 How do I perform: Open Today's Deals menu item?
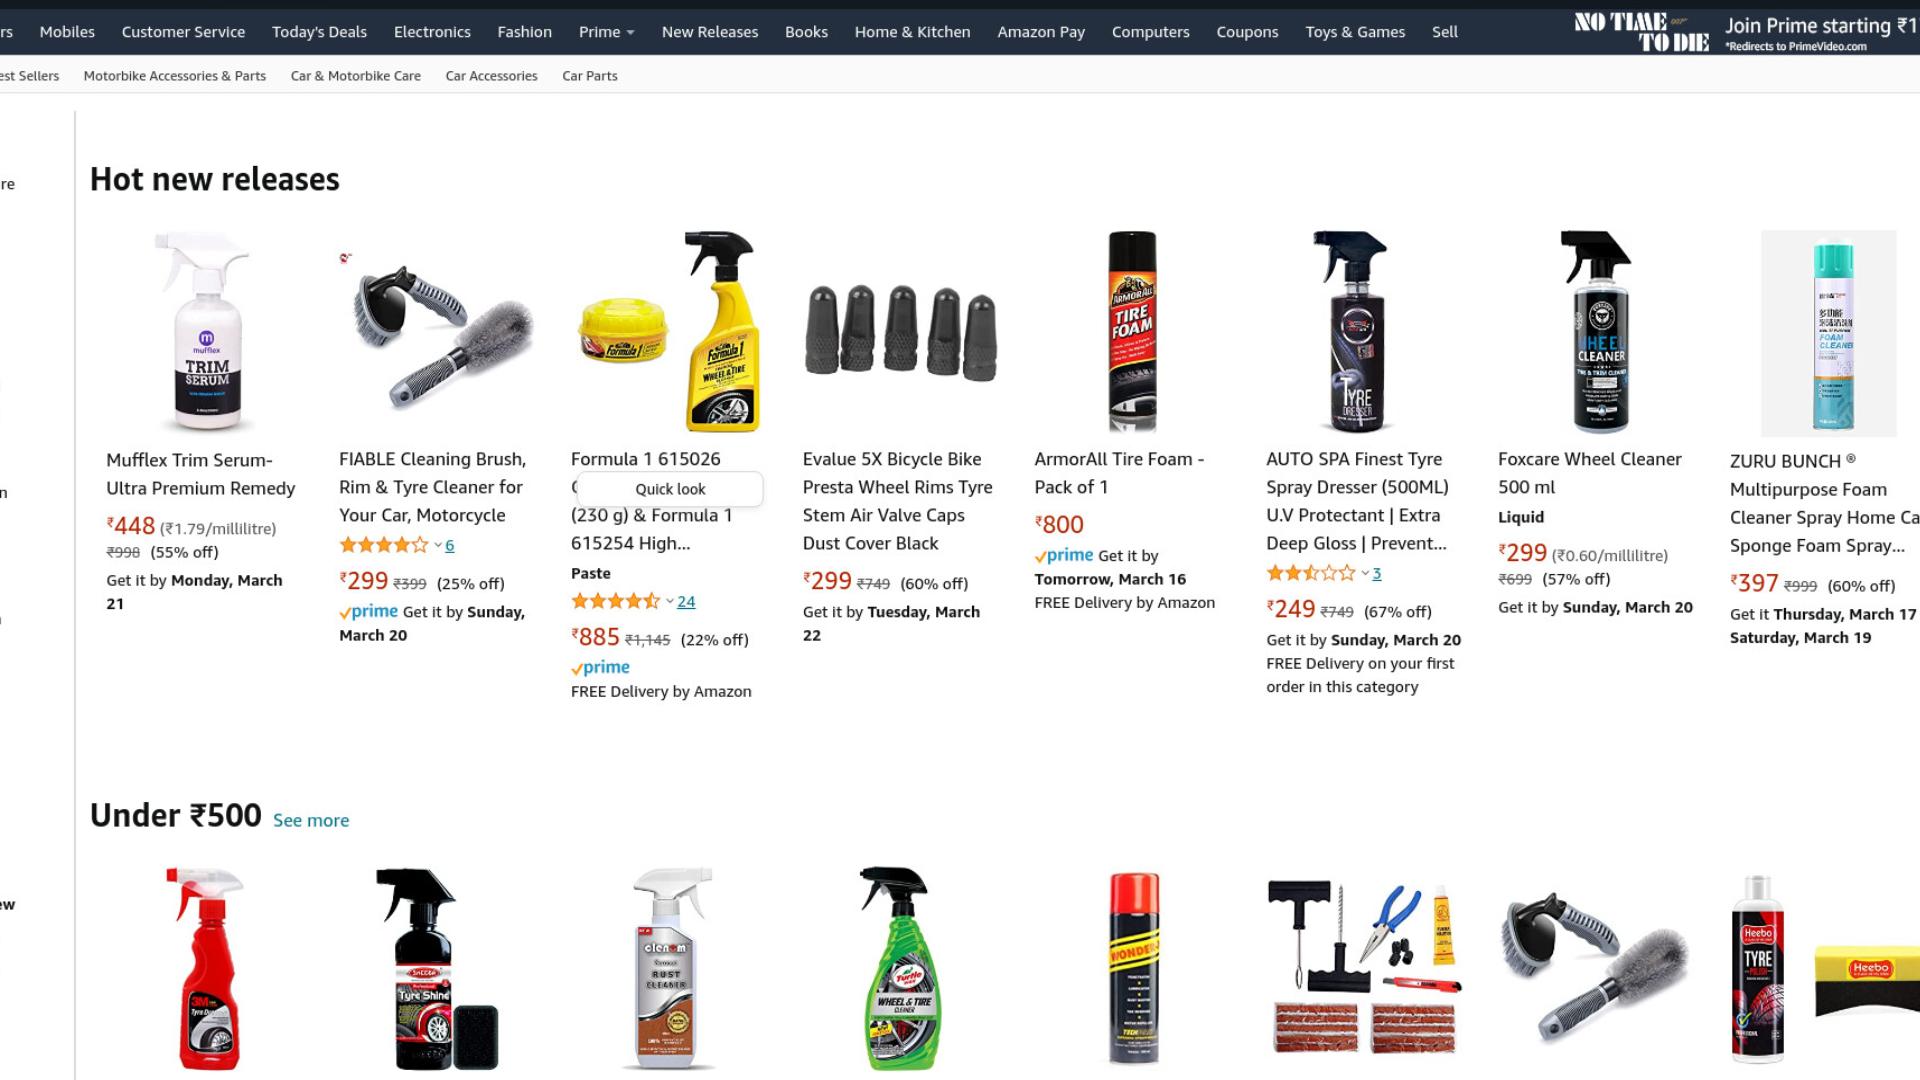(x=319, y=32)
